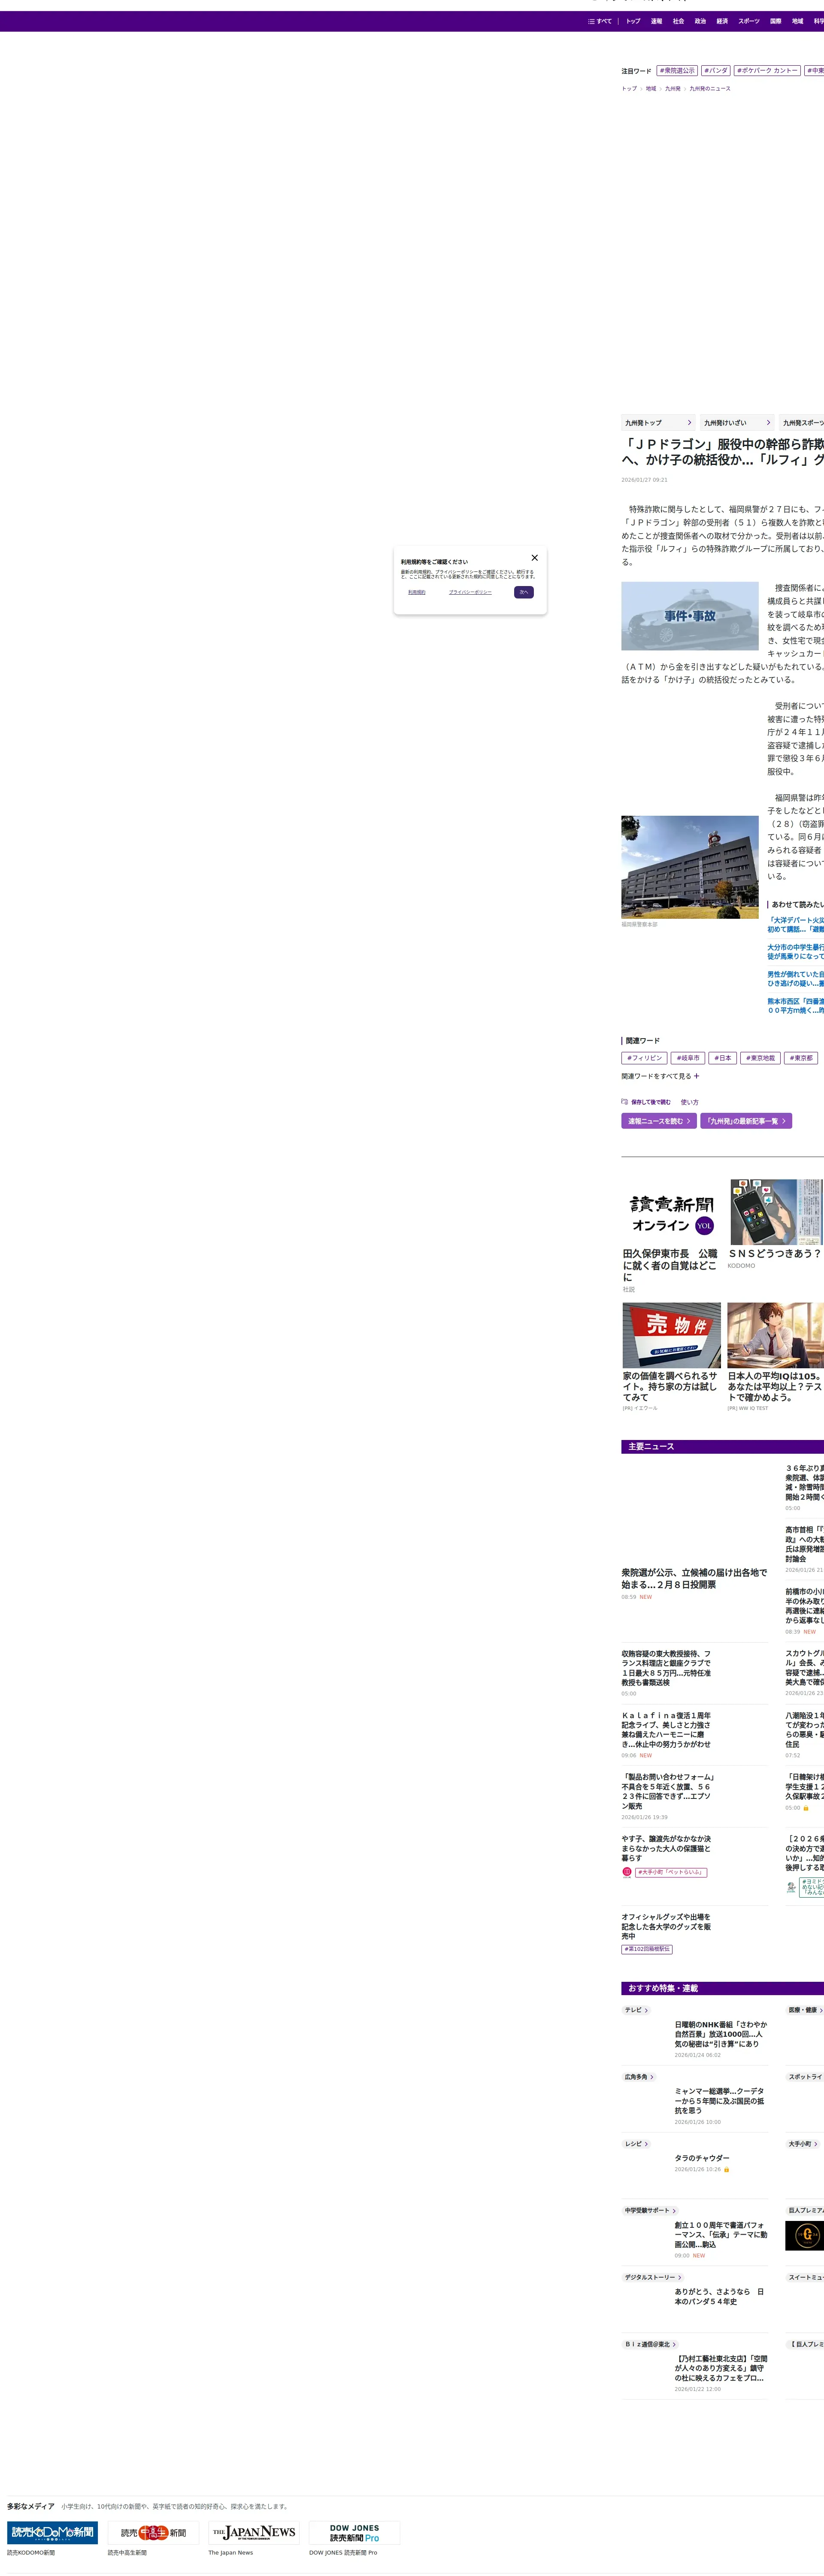
Task: Click the DOW JONES 読売新聞 Pro logo
Action: (x=354, y=2532)
